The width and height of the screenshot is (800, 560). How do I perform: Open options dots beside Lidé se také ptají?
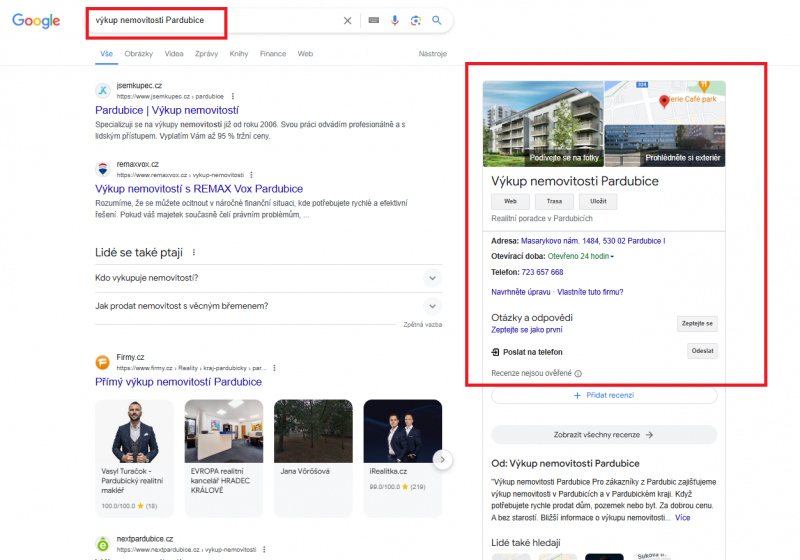tap(194, 252)
